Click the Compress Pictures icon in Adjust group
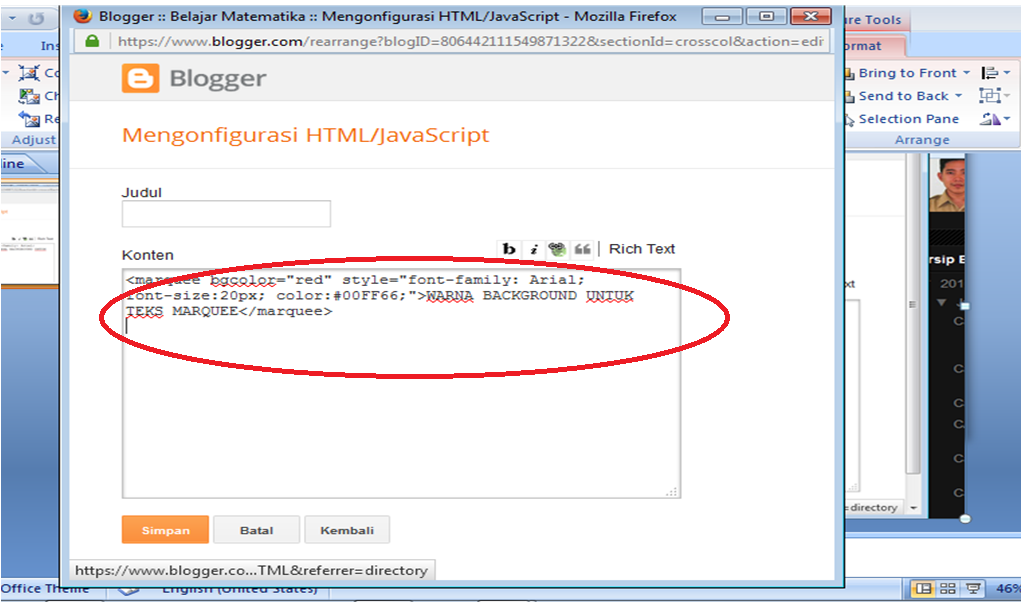Image resolution: width=1022 pixels, height=603 pixels. pos(29,73)
